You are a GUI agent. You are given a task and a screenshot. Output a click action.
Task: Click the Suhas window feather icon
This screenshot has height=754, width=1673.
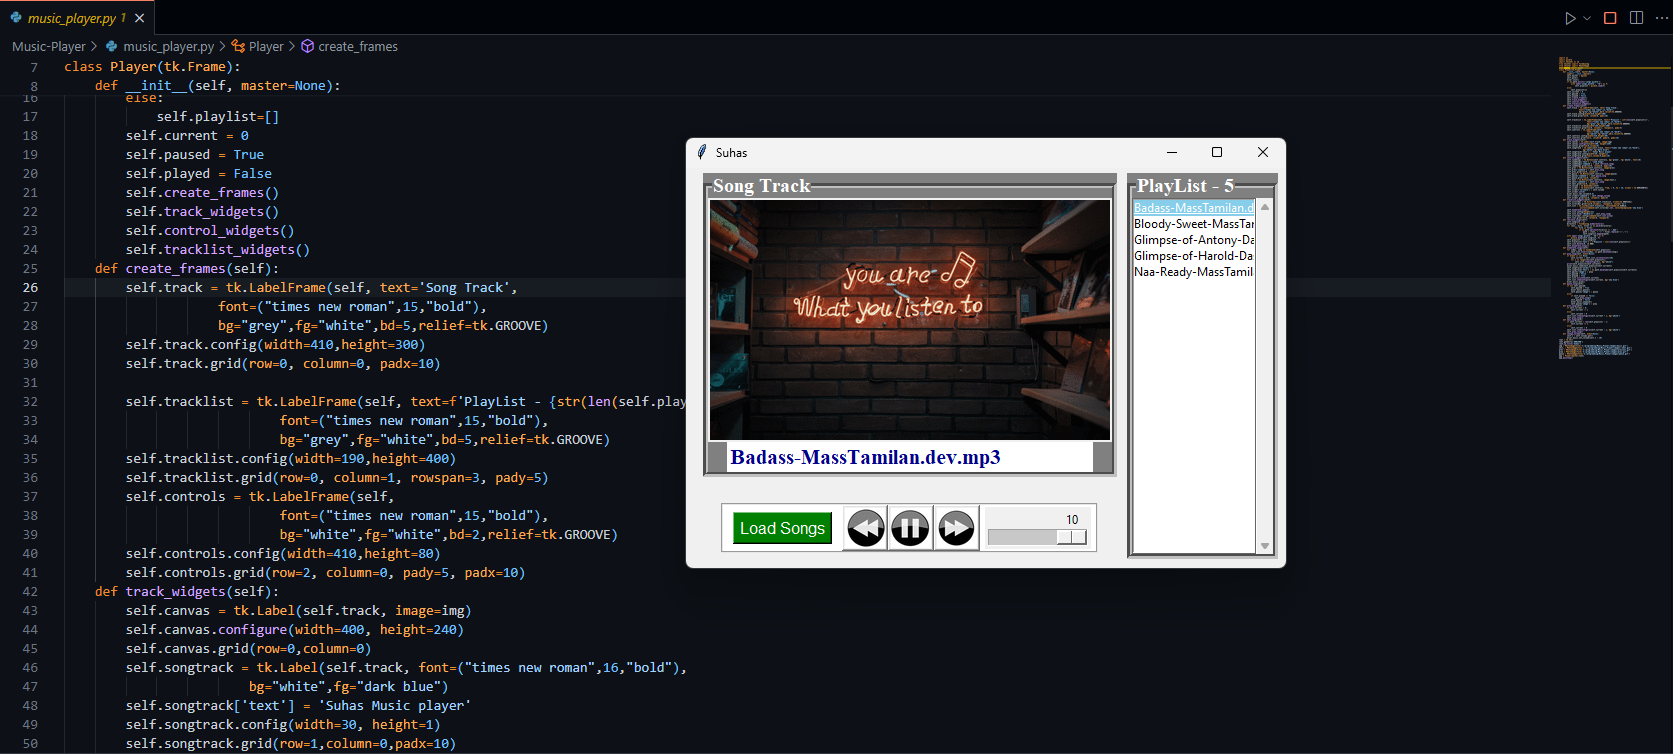tap(702, 152)
